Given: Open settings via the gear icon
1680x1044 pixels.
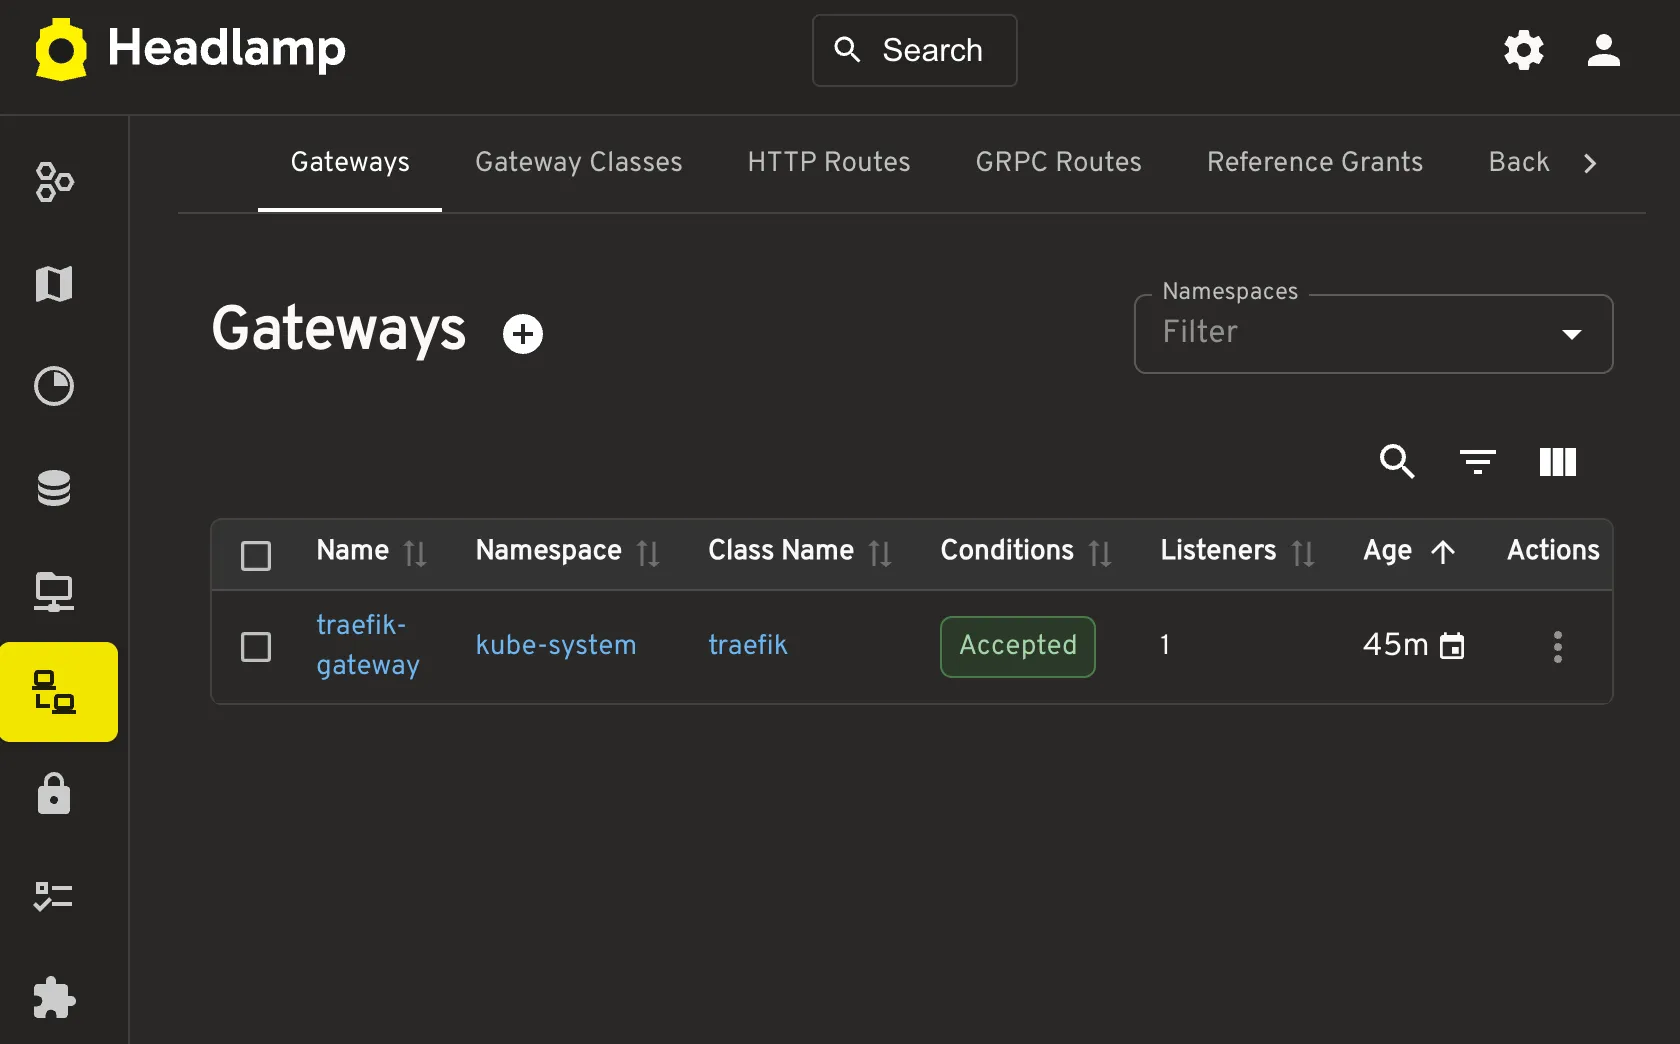Looking at the screenshot, I should [x=1524, y=50].
